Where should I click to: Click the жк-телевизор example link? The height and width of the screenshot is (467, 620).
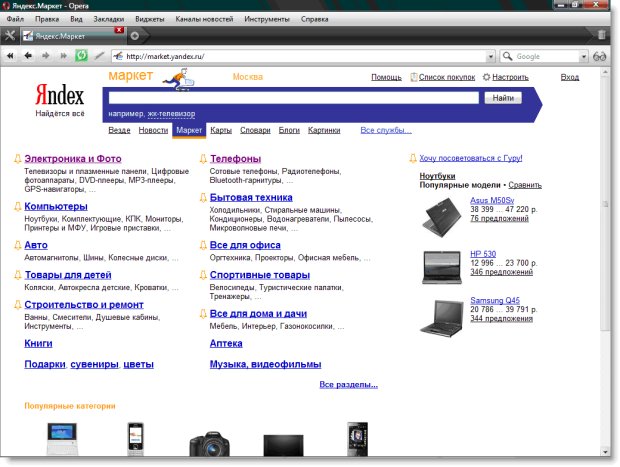coord(171,114)
